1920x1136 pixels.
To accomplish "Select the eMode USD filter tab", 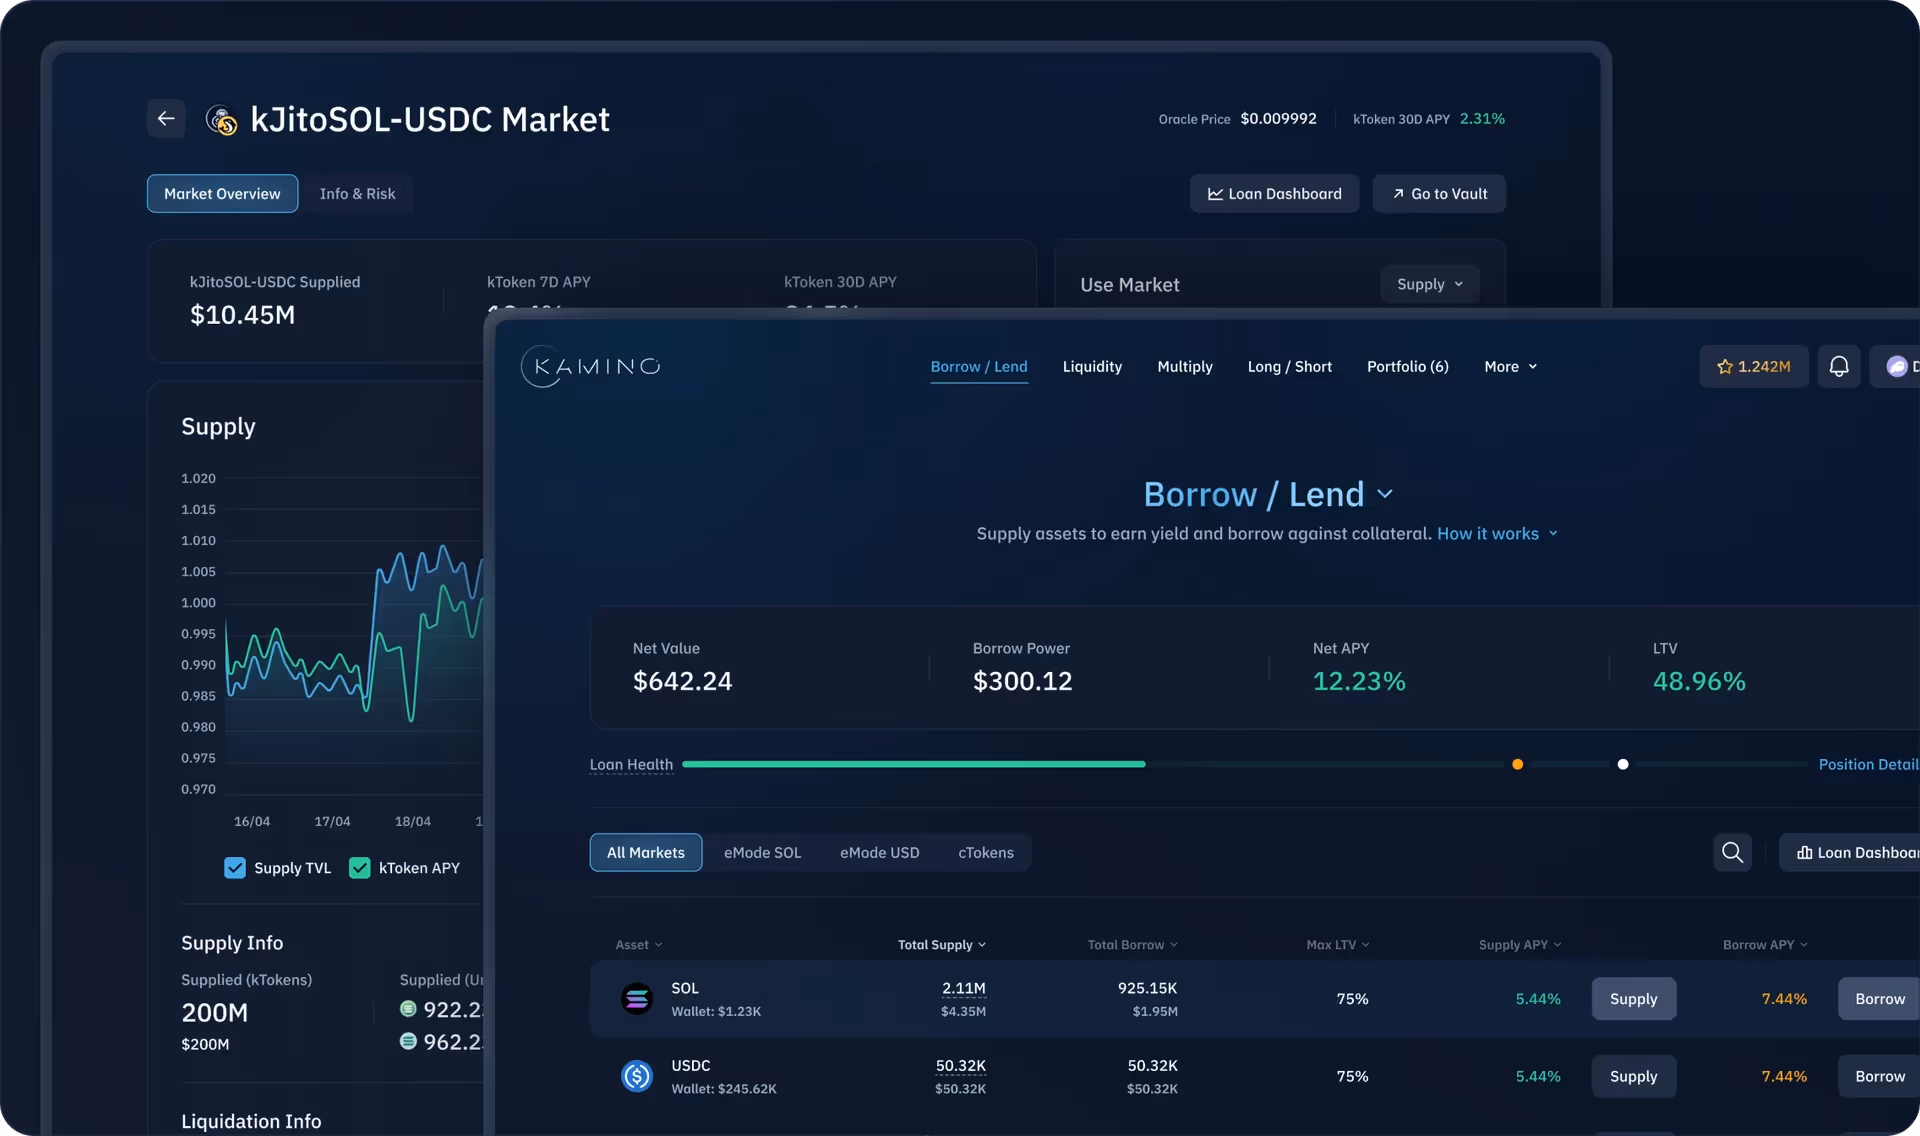I will click(879, 852).
